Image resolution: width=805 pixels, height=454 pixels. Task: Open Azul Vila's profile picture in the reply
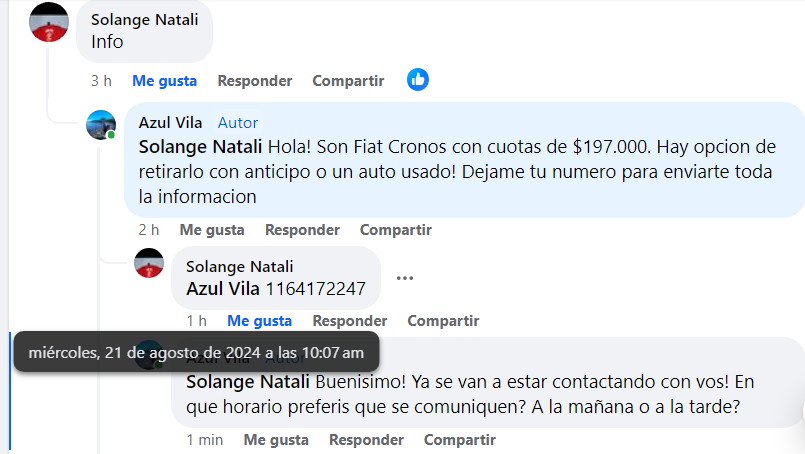101,125
